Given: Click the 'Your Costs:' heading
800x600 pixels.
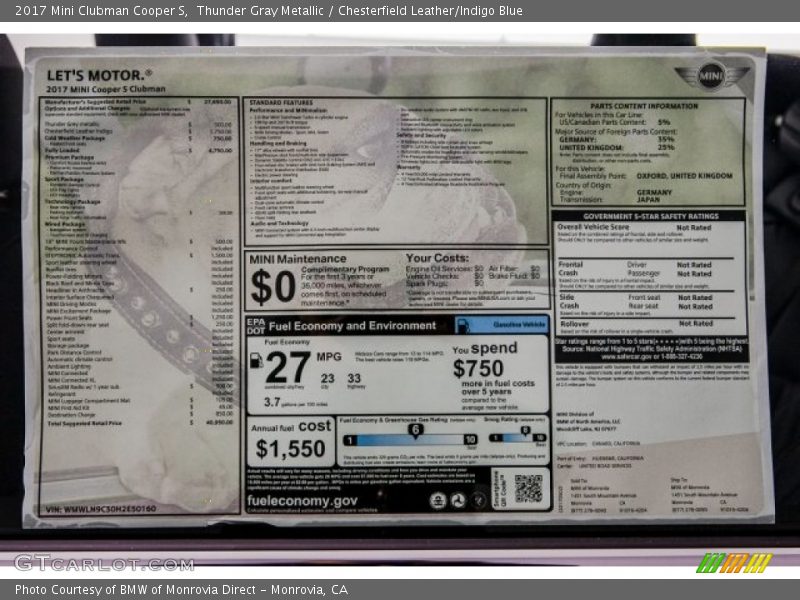Looking at the screenshot, I should (437, 258).
